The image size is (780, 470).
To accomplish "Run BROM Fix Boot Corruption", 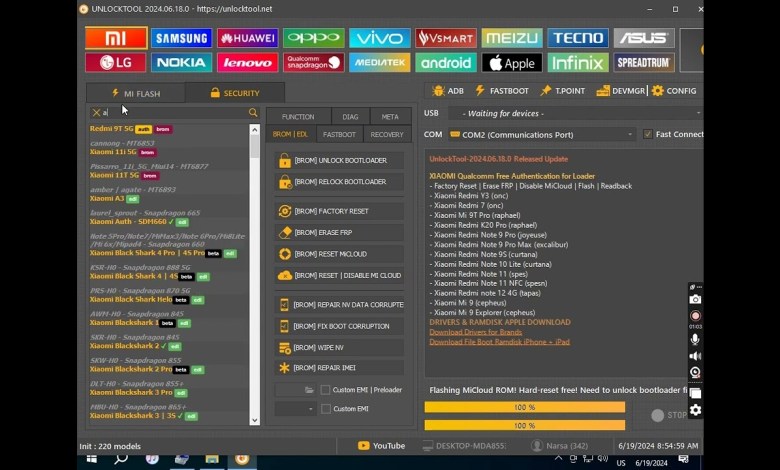I will click(339, 326).
